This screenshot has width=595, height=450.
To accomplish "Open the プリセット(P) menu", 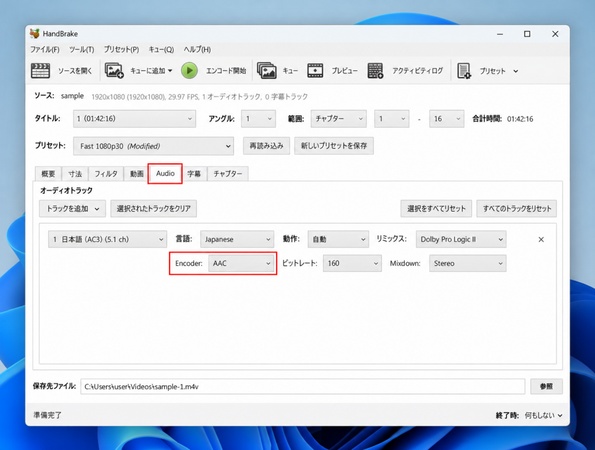I will click(x=121, y=50).
